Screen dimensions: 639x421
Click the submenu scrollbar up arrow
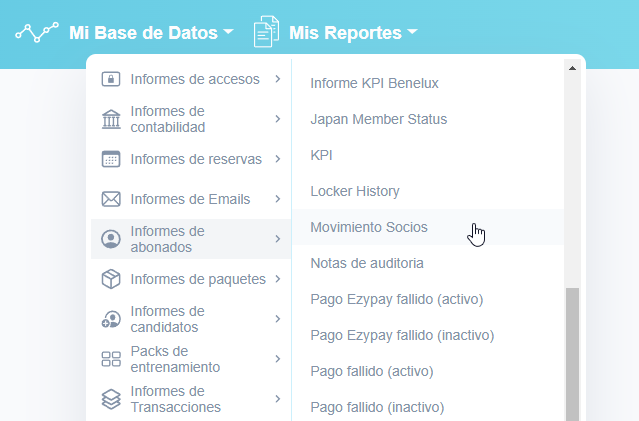pyautogui.click(x=572, y=69)
